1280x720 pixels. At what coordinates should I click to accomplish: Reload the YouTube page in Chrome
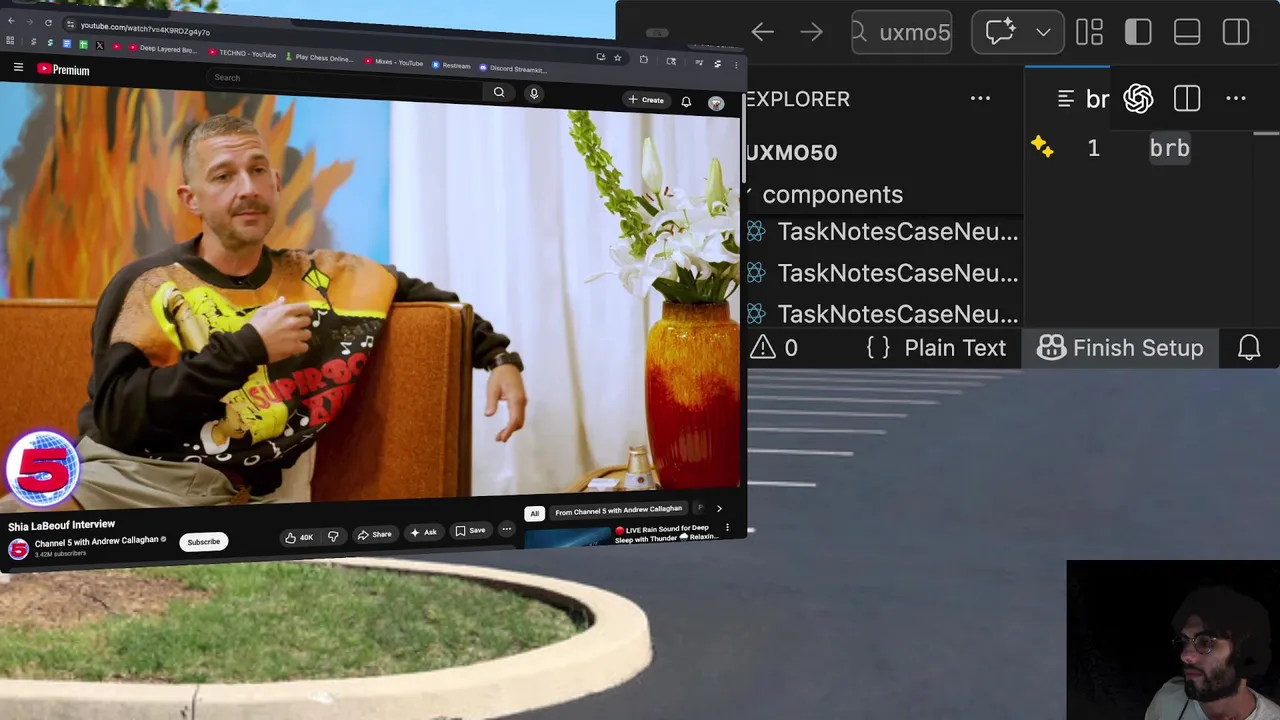(49, 23)
